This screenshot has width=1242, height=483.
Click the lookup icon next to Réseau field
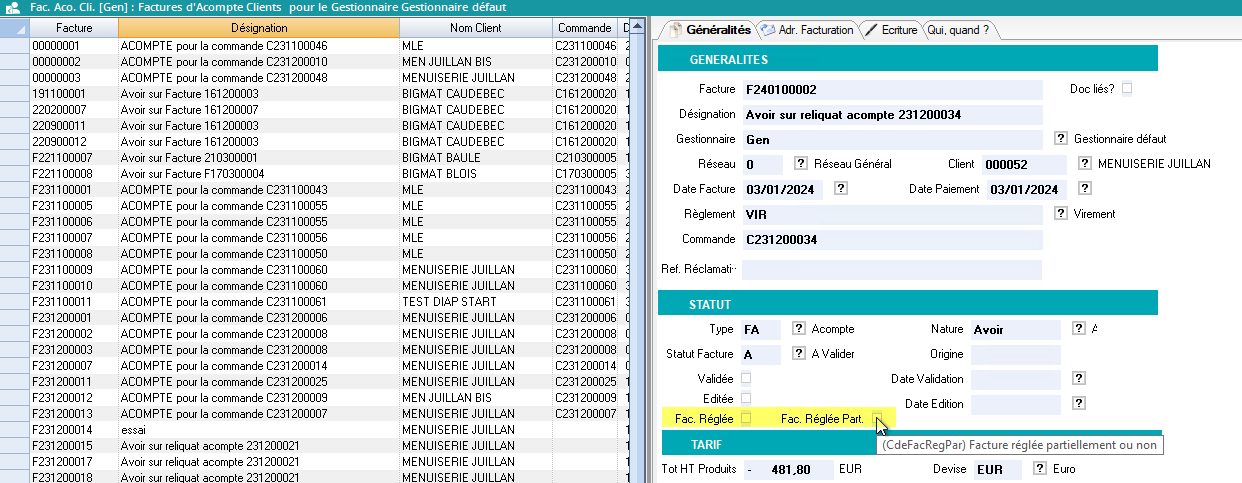801,164
